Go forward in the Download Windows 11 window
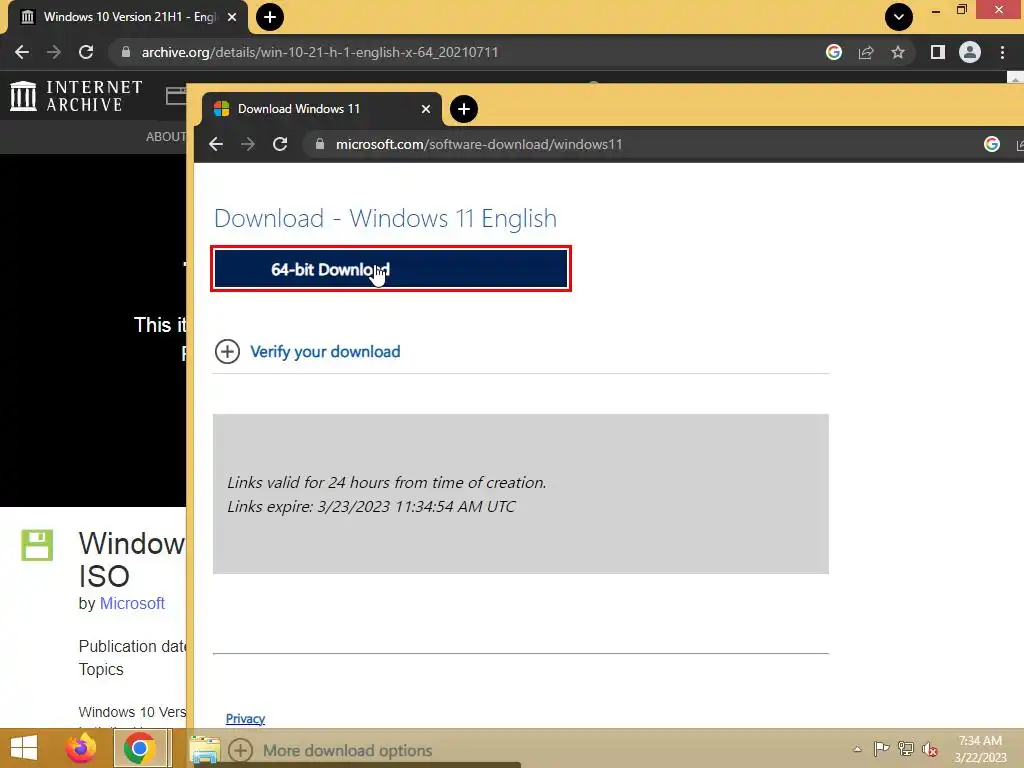 tap(248, 144)
